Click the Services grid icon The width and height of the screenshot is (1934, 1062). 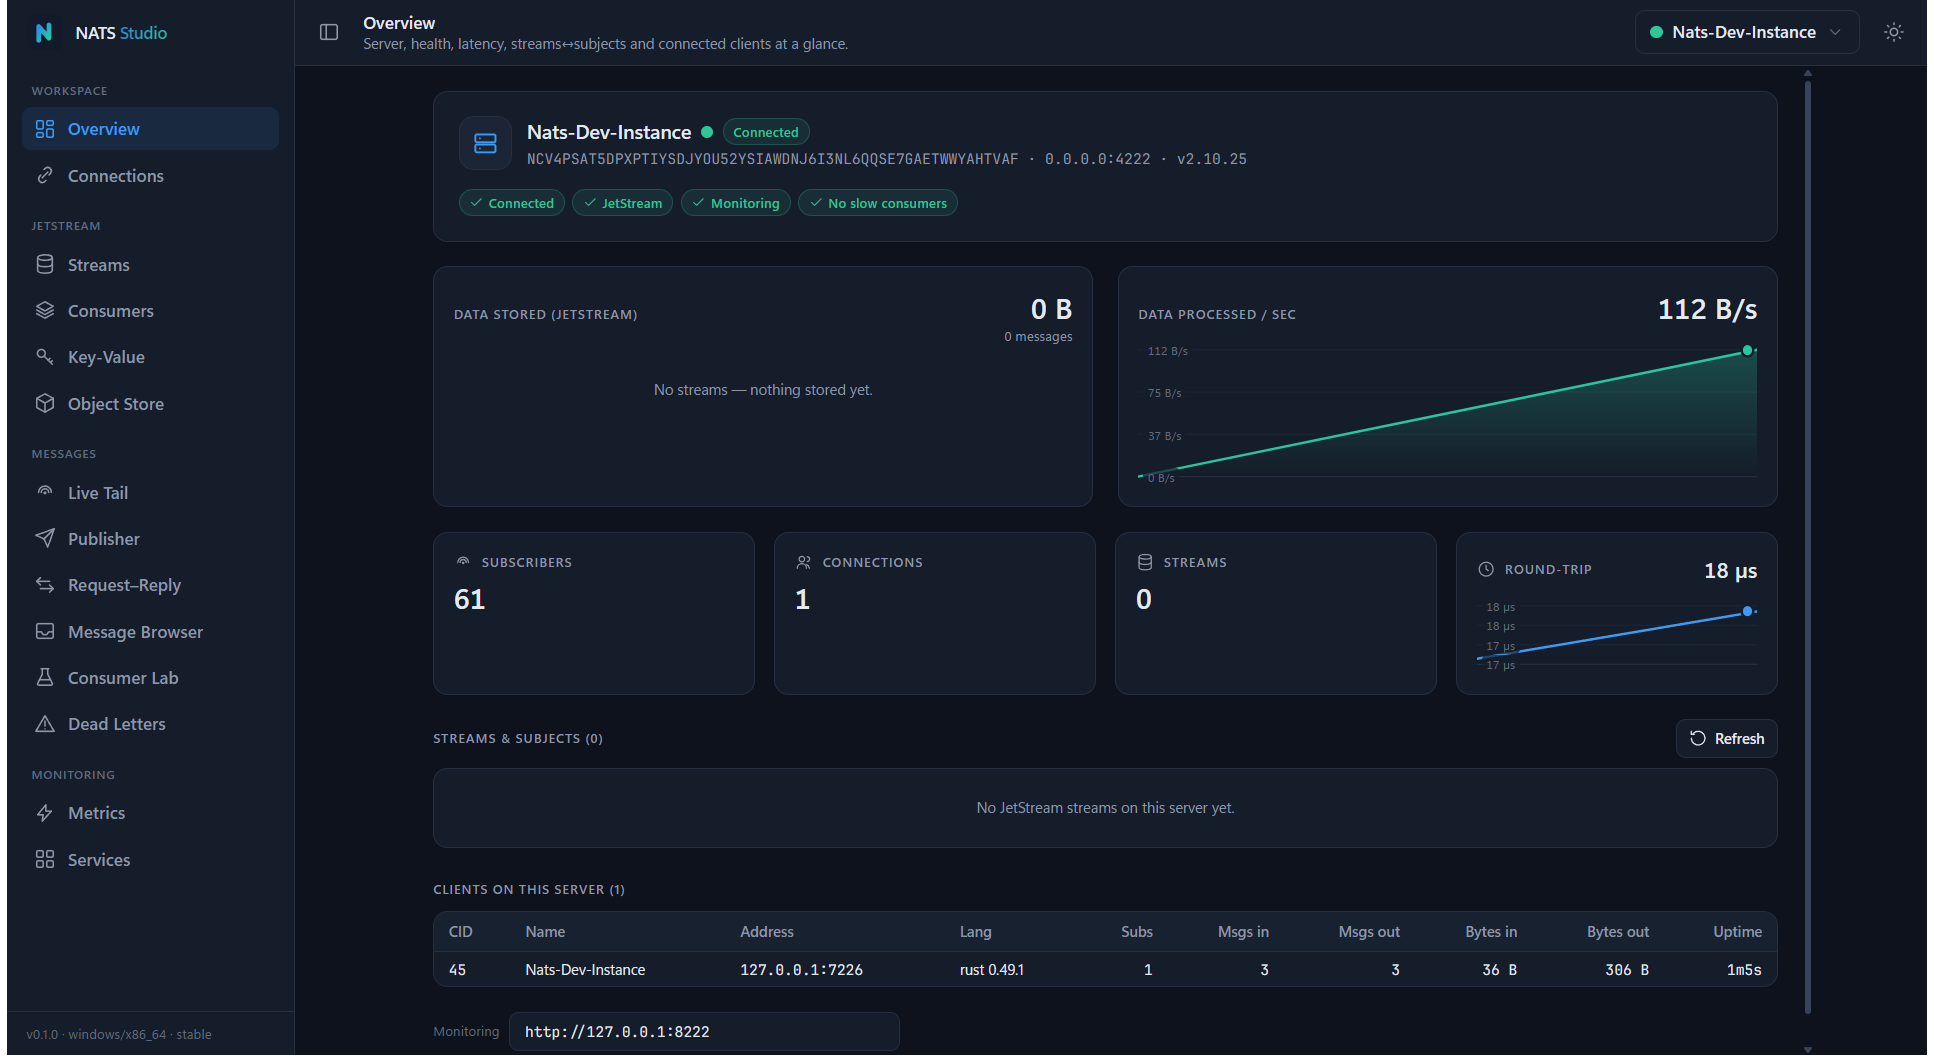[x=45, y=860]
